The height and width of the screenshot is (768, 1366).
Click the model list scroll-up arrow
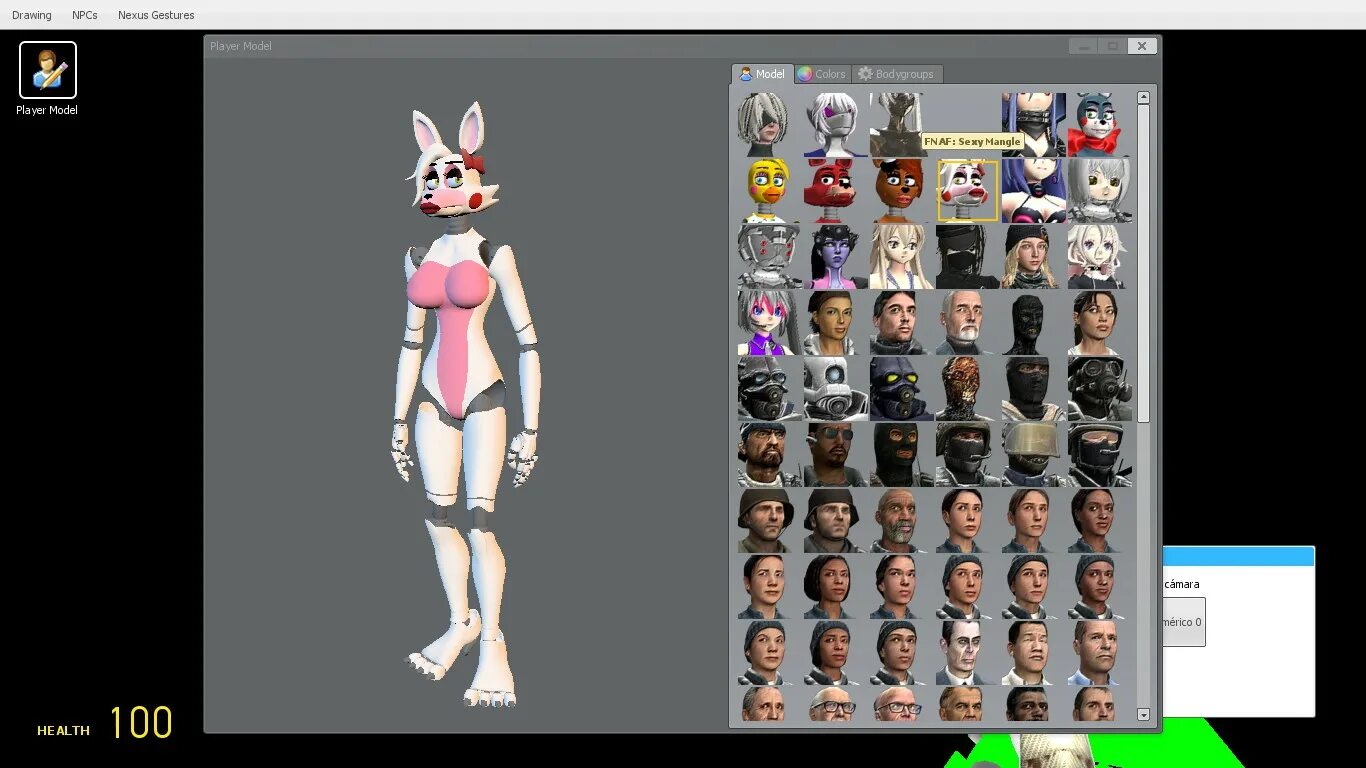[x=1143, y=97]
